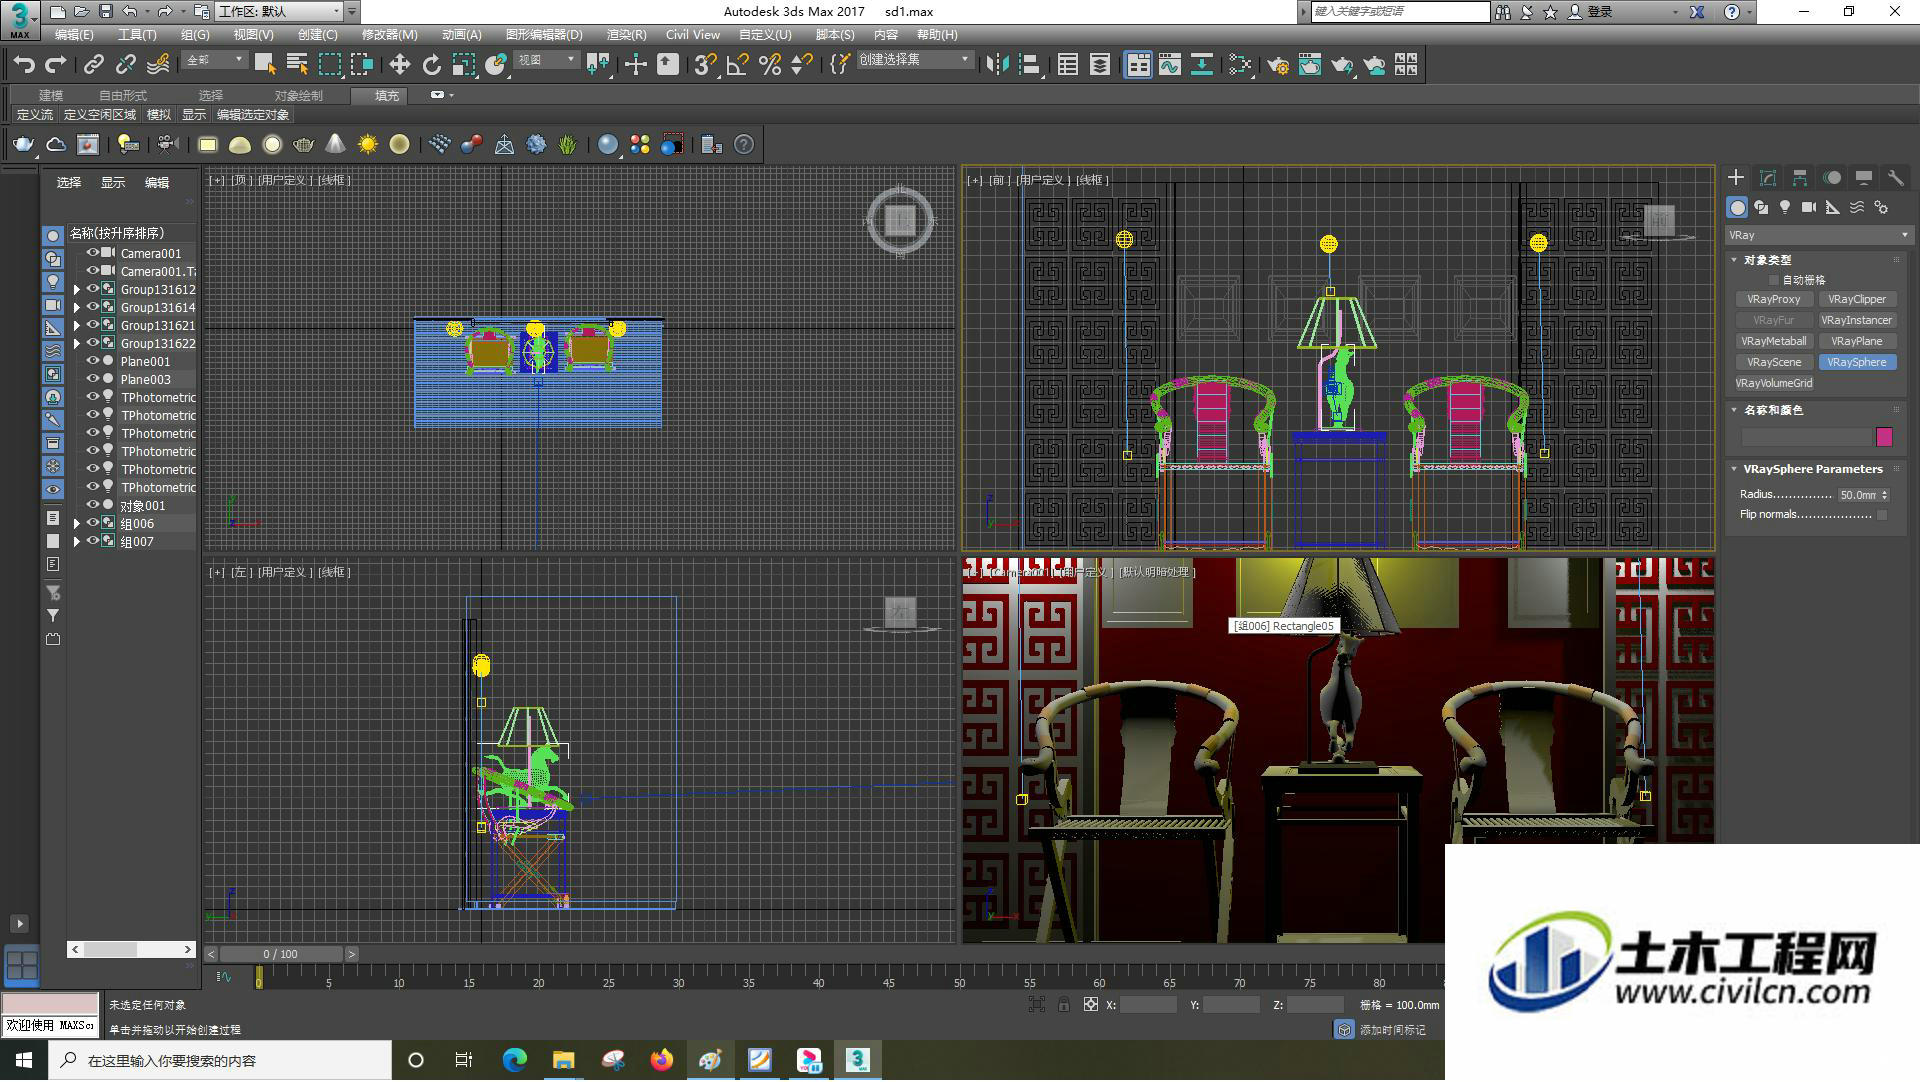The height and width of the screenshot is (1082, 1920).
Task: Switch create category to Cameras
Action: pyautogui.click(x=1809, y=207)
